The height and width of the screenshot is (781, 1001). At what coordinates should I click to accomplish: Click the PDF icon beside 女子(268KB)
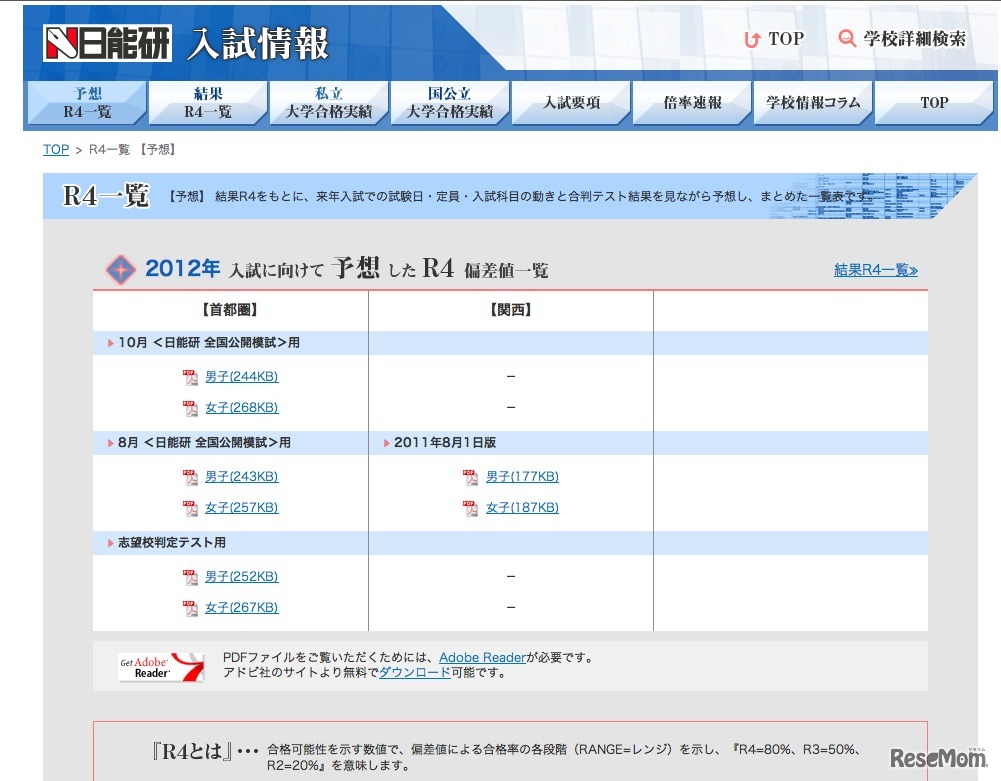pos(190,408)
